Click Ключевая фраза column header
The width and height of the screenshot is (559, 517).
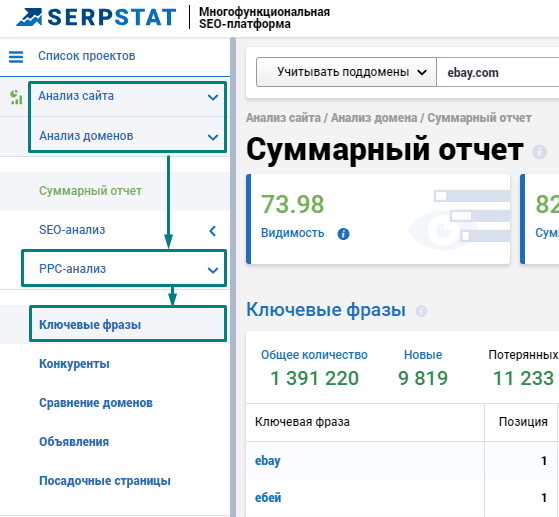[302, 422]
